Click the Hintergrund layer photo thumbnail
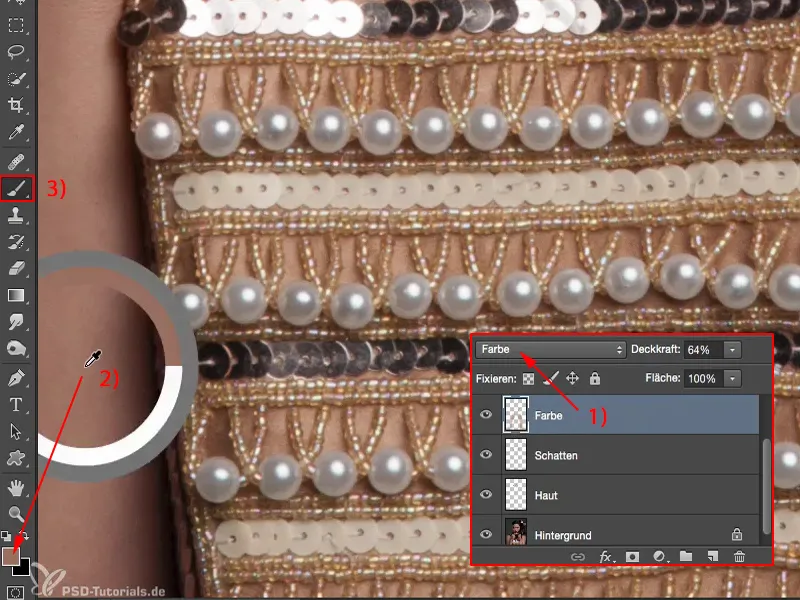 pos(515,532)
